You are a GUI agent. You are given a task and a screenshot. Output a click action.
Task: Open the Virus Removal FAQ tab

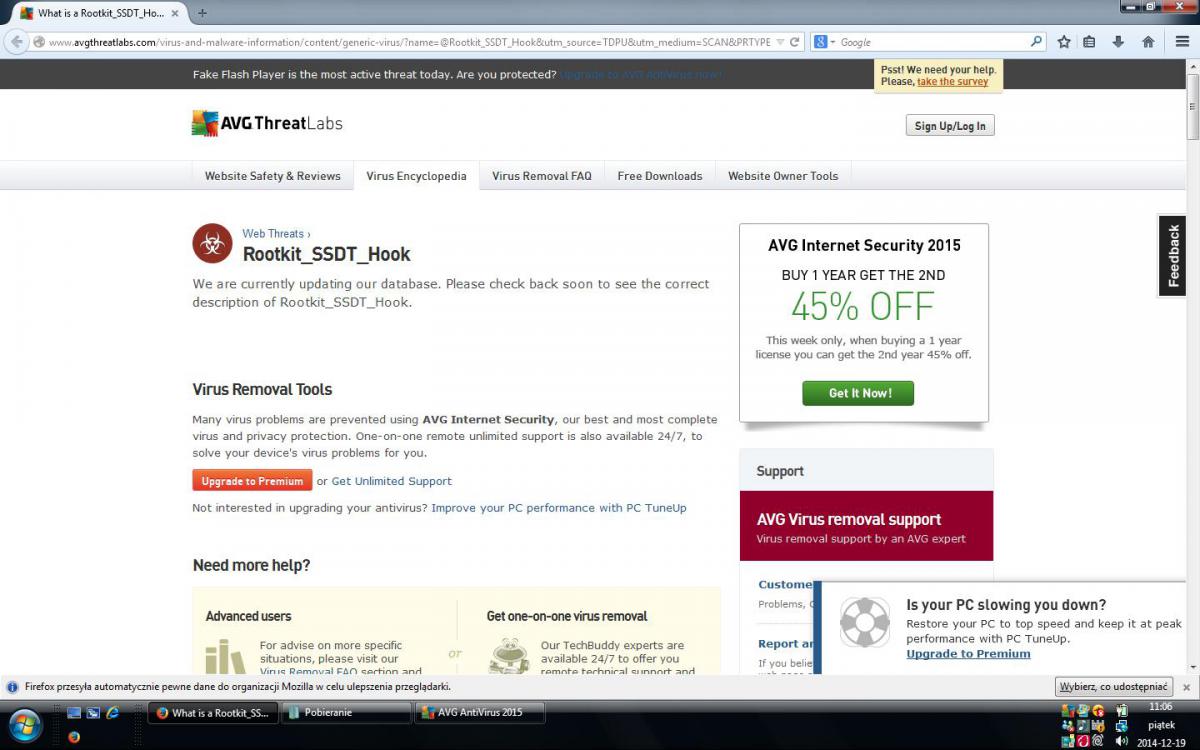coord(542,176)
